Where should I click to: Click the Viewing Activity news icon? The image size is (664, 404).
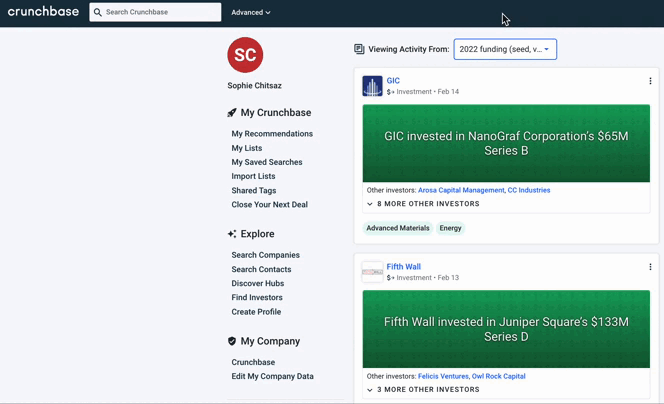coord(359,49)
